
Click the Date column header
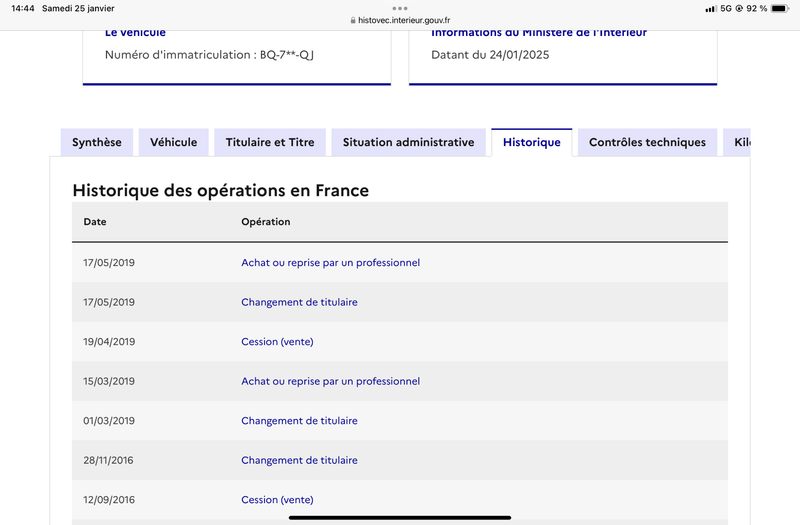tap(95, 222)
